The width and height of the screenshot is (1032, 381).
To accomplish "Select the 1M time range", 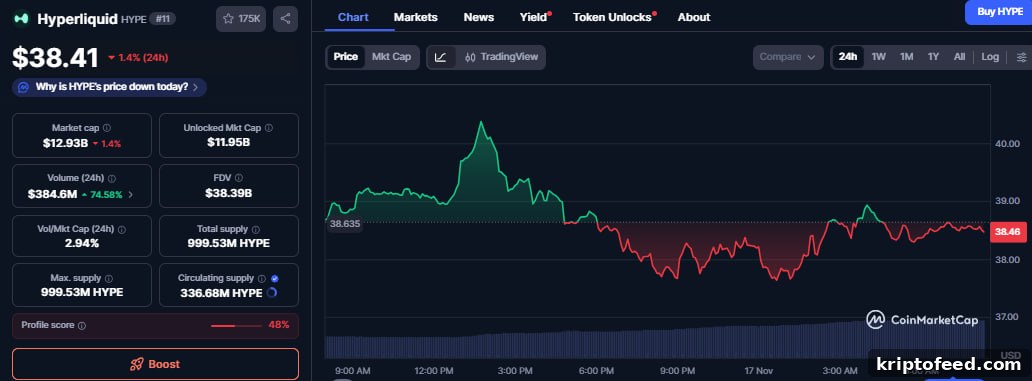I will (906, 57).
